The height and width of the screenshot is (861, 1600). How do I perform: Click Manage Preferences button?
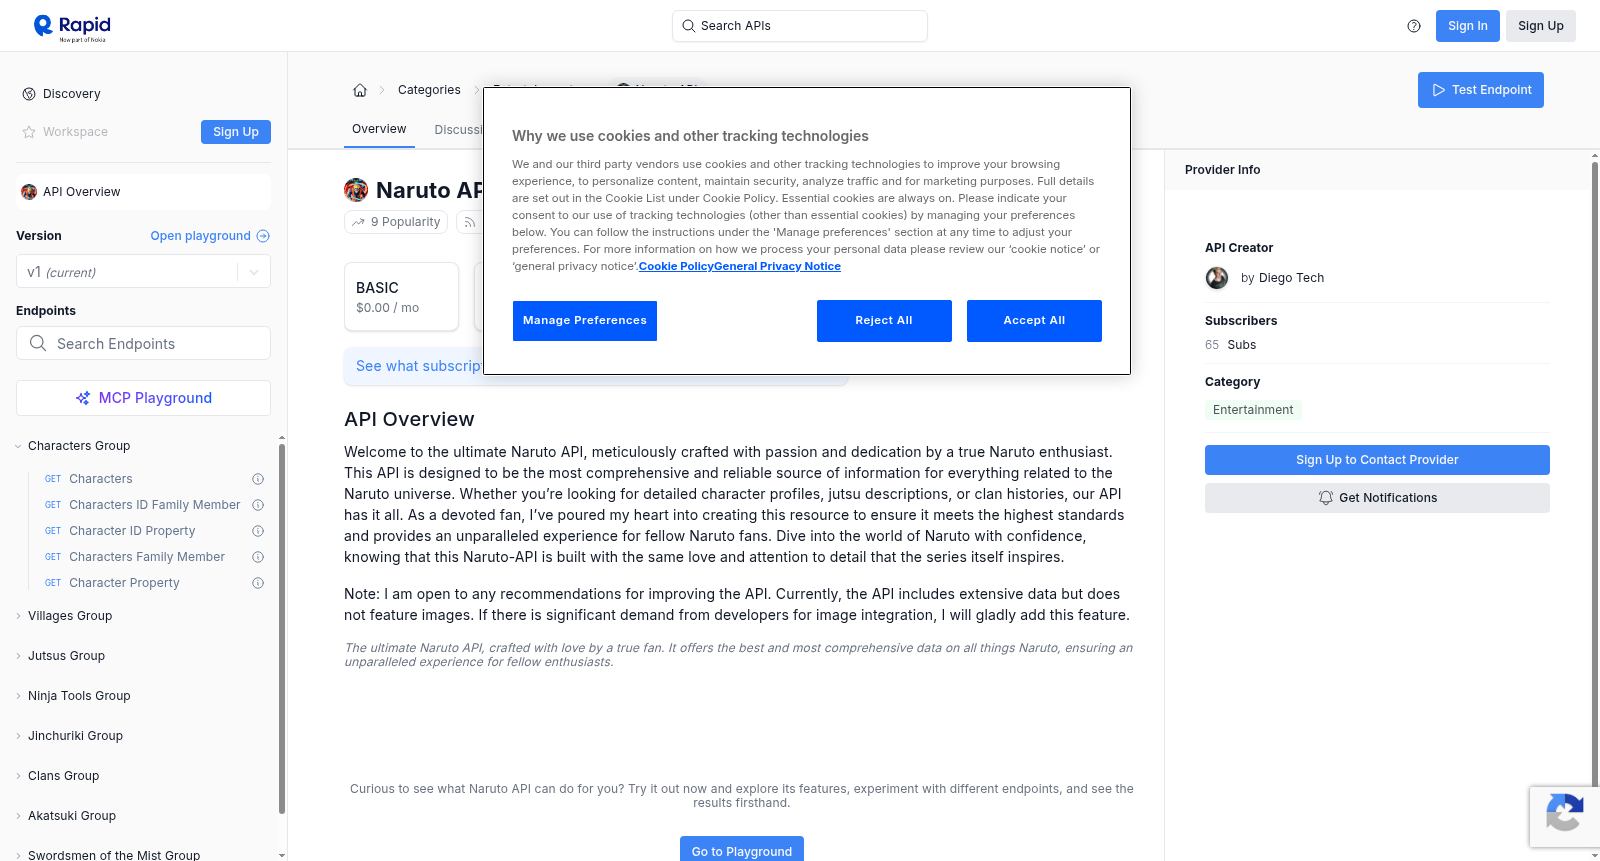[x=585, y=321]
